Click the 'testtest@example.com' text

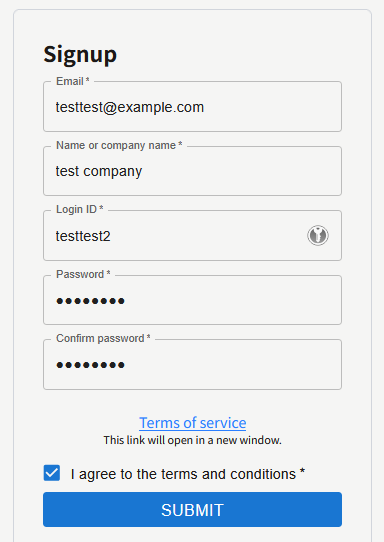click(x=130, y=107)
